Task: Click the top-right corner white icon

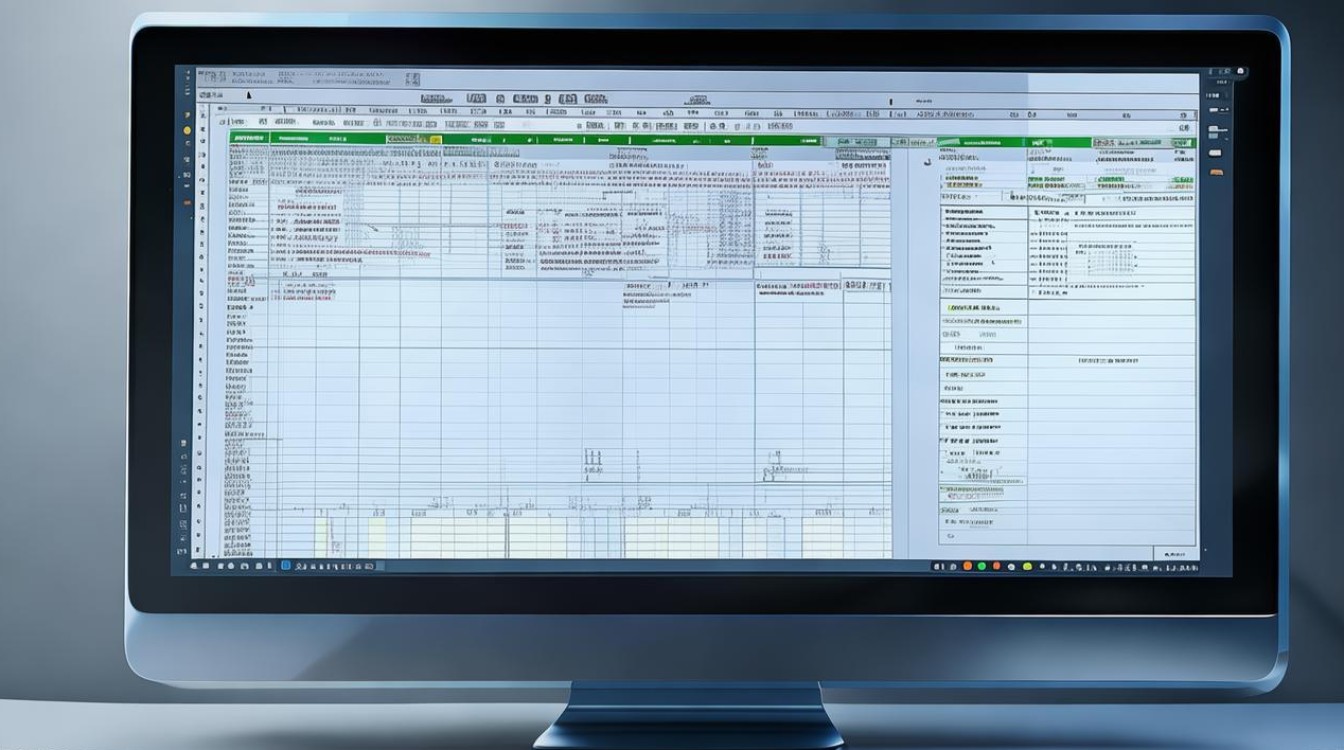Action: point(1241,72)
